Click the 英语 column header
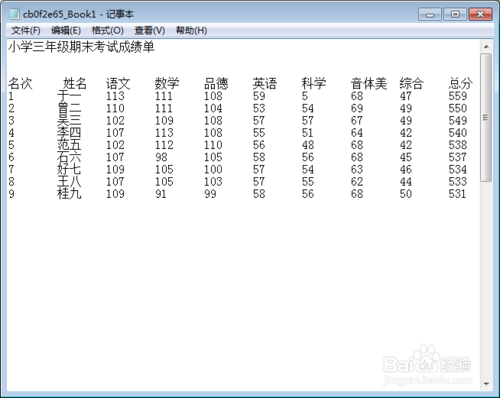Image resolution: width=500 pixels, height=398 pixels. click(x=265, y=83)
